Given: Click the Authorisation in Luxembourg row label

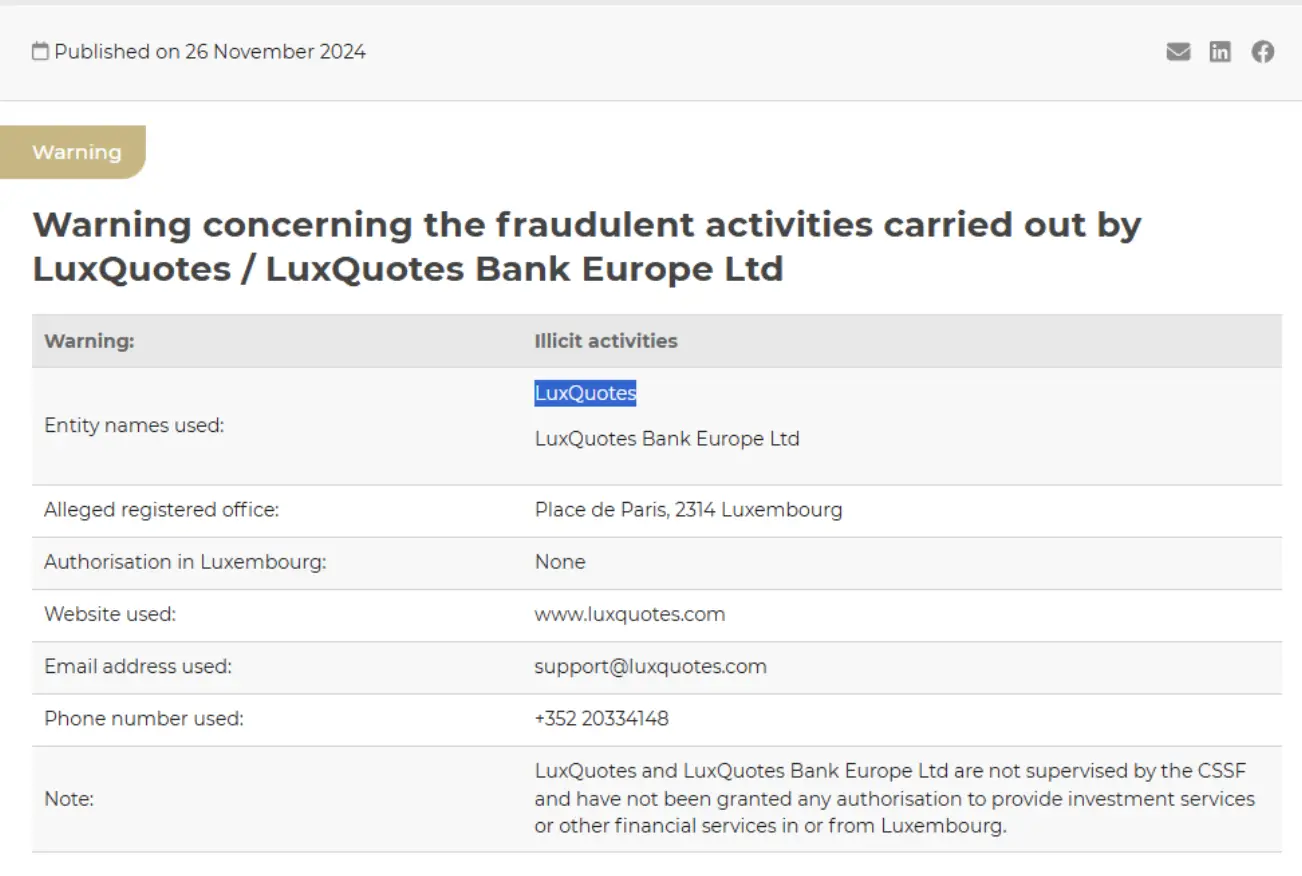Looking at the screenshot, I should pos(185,562).
